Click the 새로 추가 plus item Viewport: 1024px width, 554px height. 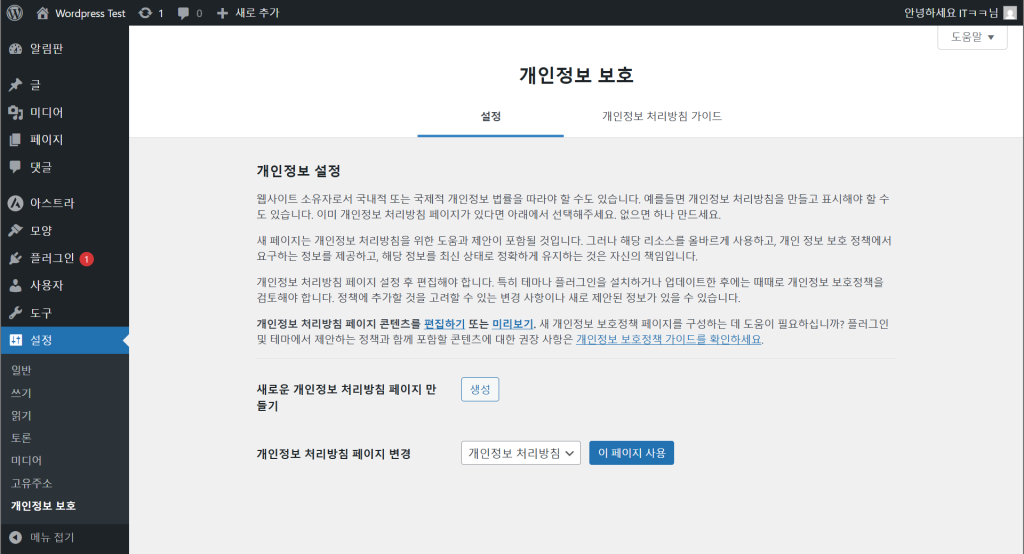248,13
